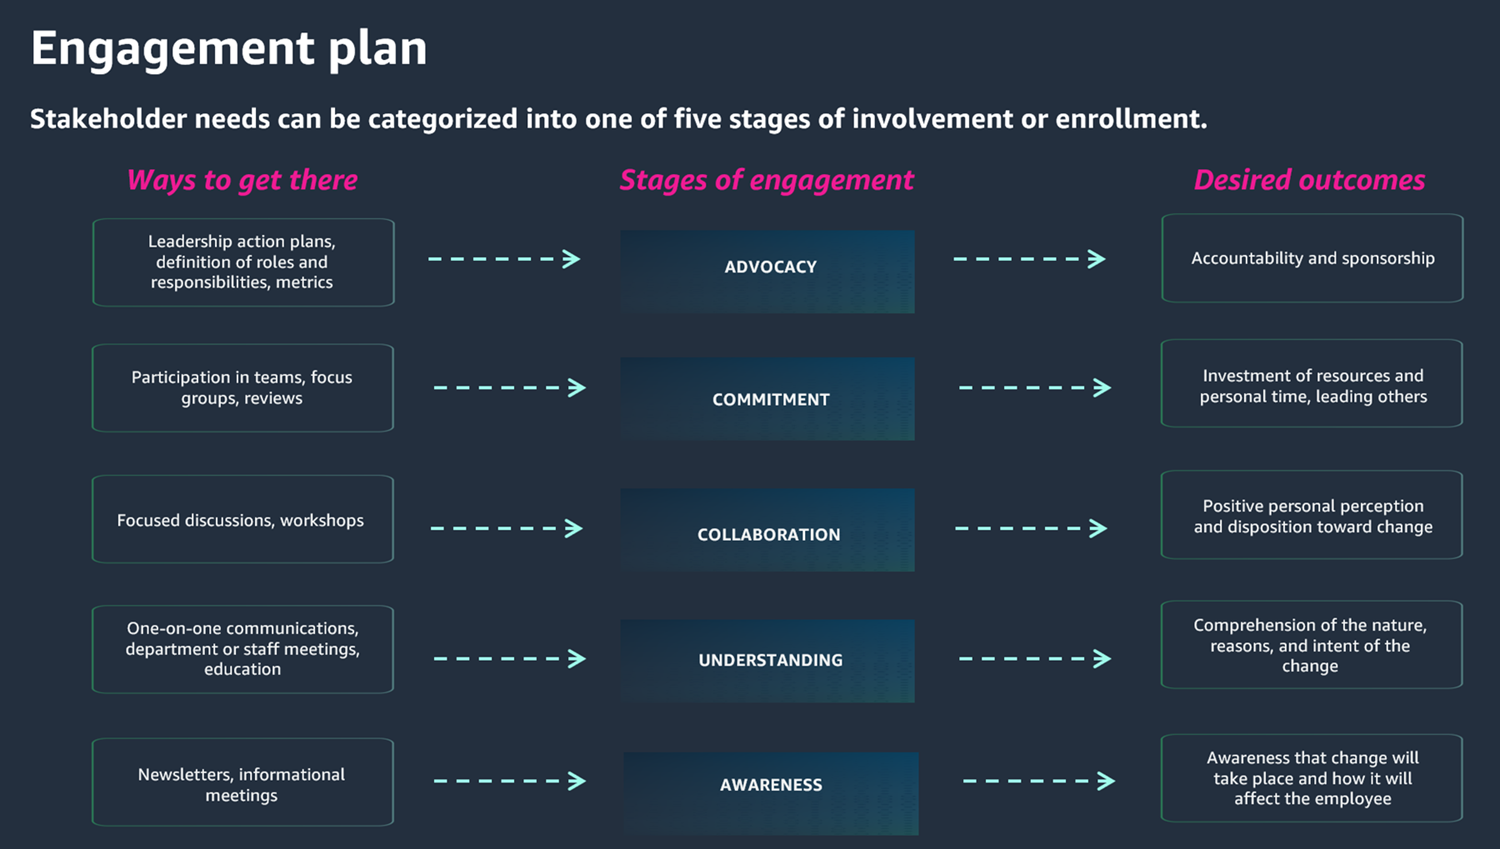This screenshot has height=849, width=1500.
Task: Click the Desired outcomes heading
Action: point(1309,180)
